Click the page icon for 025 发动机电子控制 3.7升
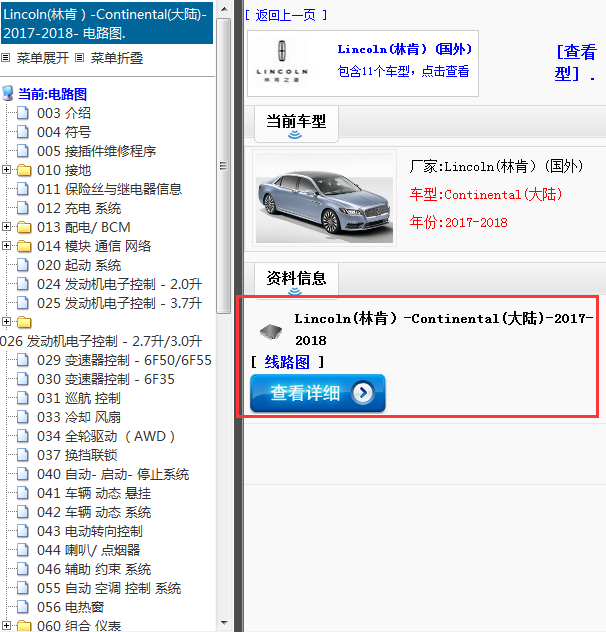Image resolution: width=606 pixels, height=632 pixels. (23, 303)
